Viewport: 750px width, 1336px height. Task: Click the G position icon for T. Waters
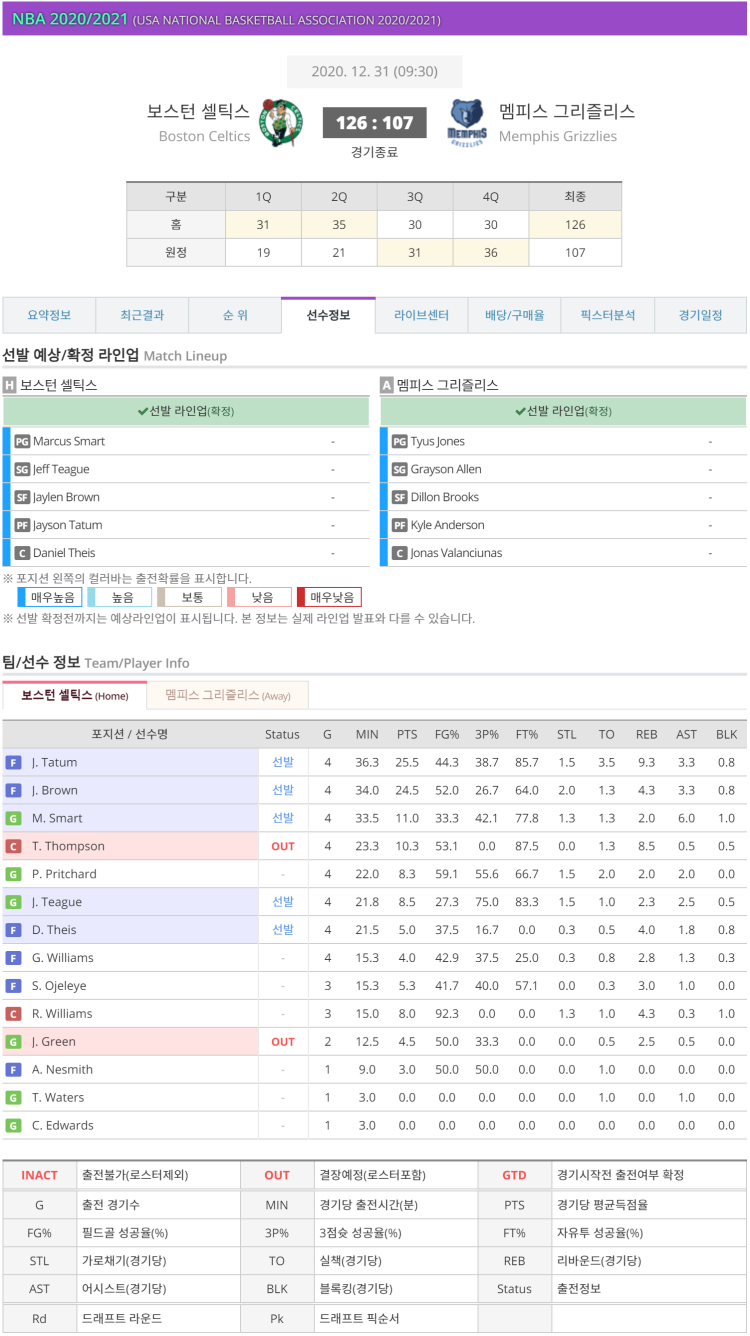pyautogui.click(x=13, y=1097)
